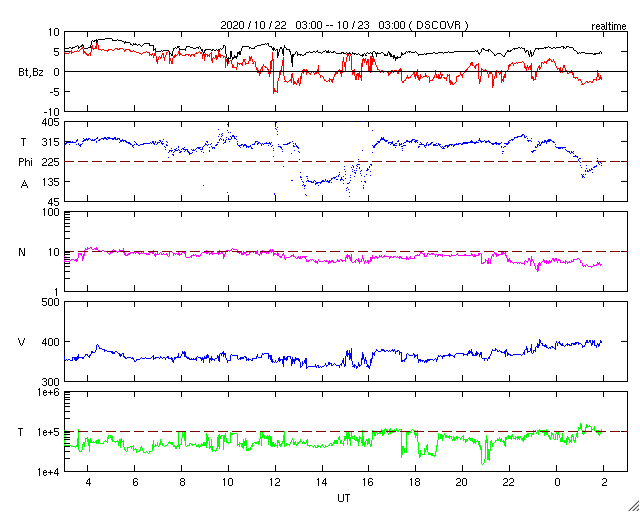Click the '6' hour tick on UT axis
640x512 pixels.
point(135,482)
